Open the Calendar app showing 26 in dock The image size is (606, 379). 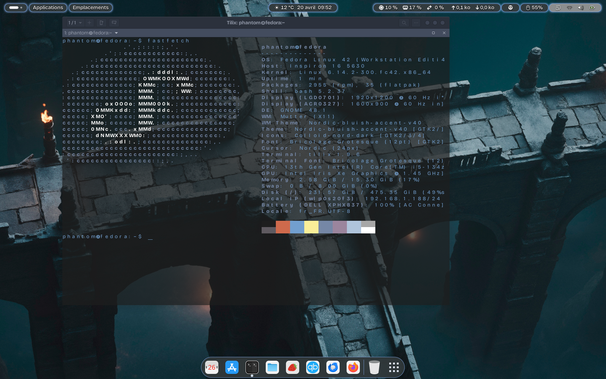click(x=211, y=367)
